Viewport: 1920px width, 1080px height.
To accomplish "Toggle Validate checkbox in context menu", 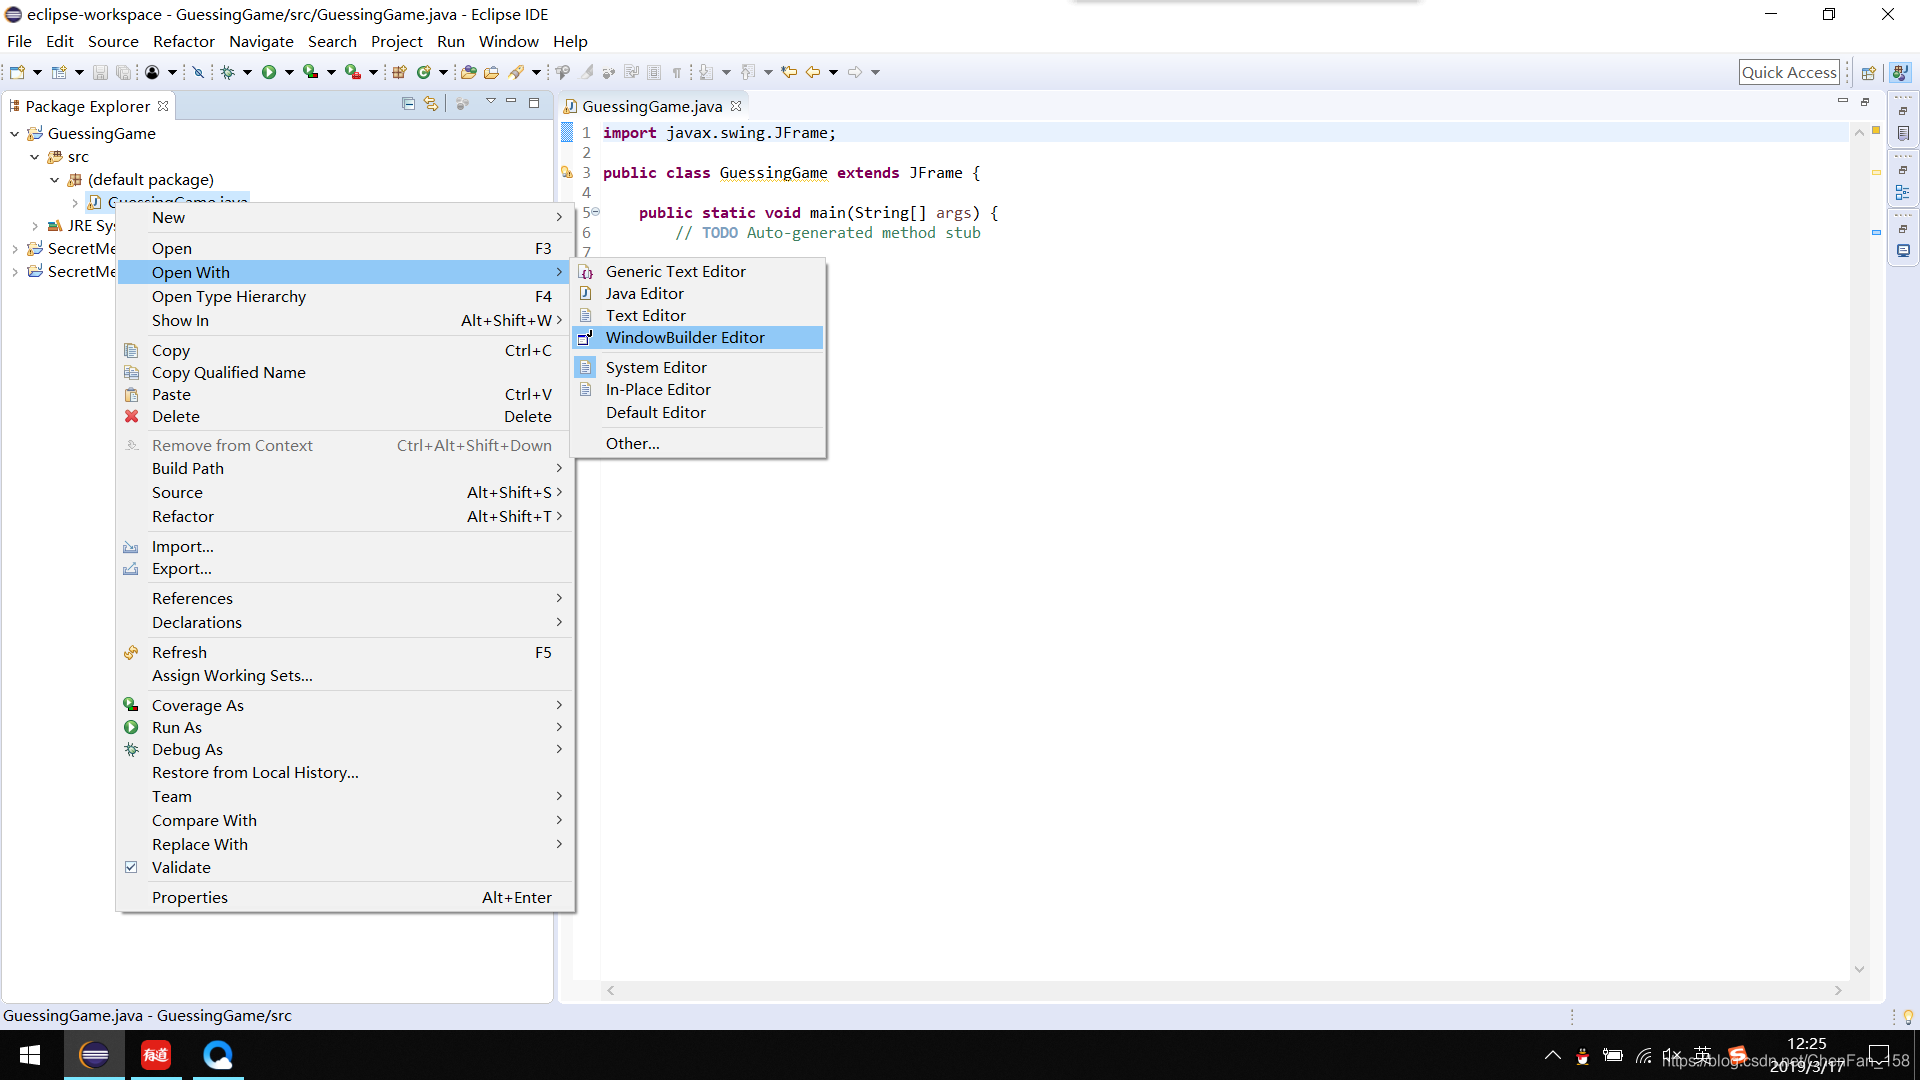I will click(131, 866).
